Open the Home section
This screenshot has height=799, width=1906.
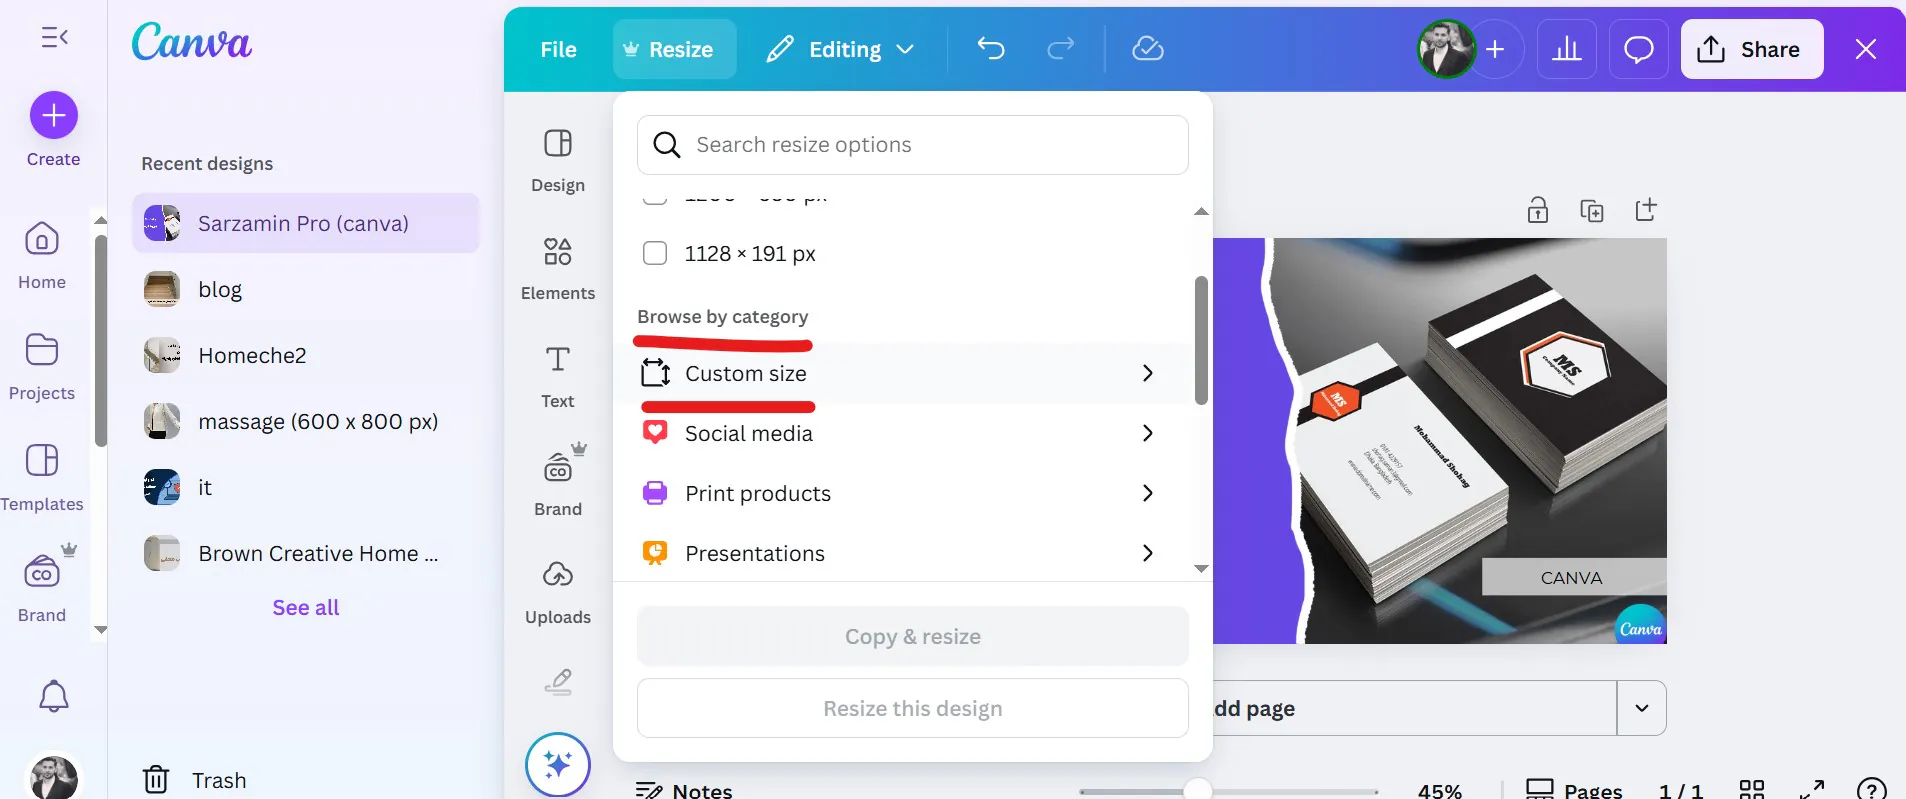coord(42,255)
